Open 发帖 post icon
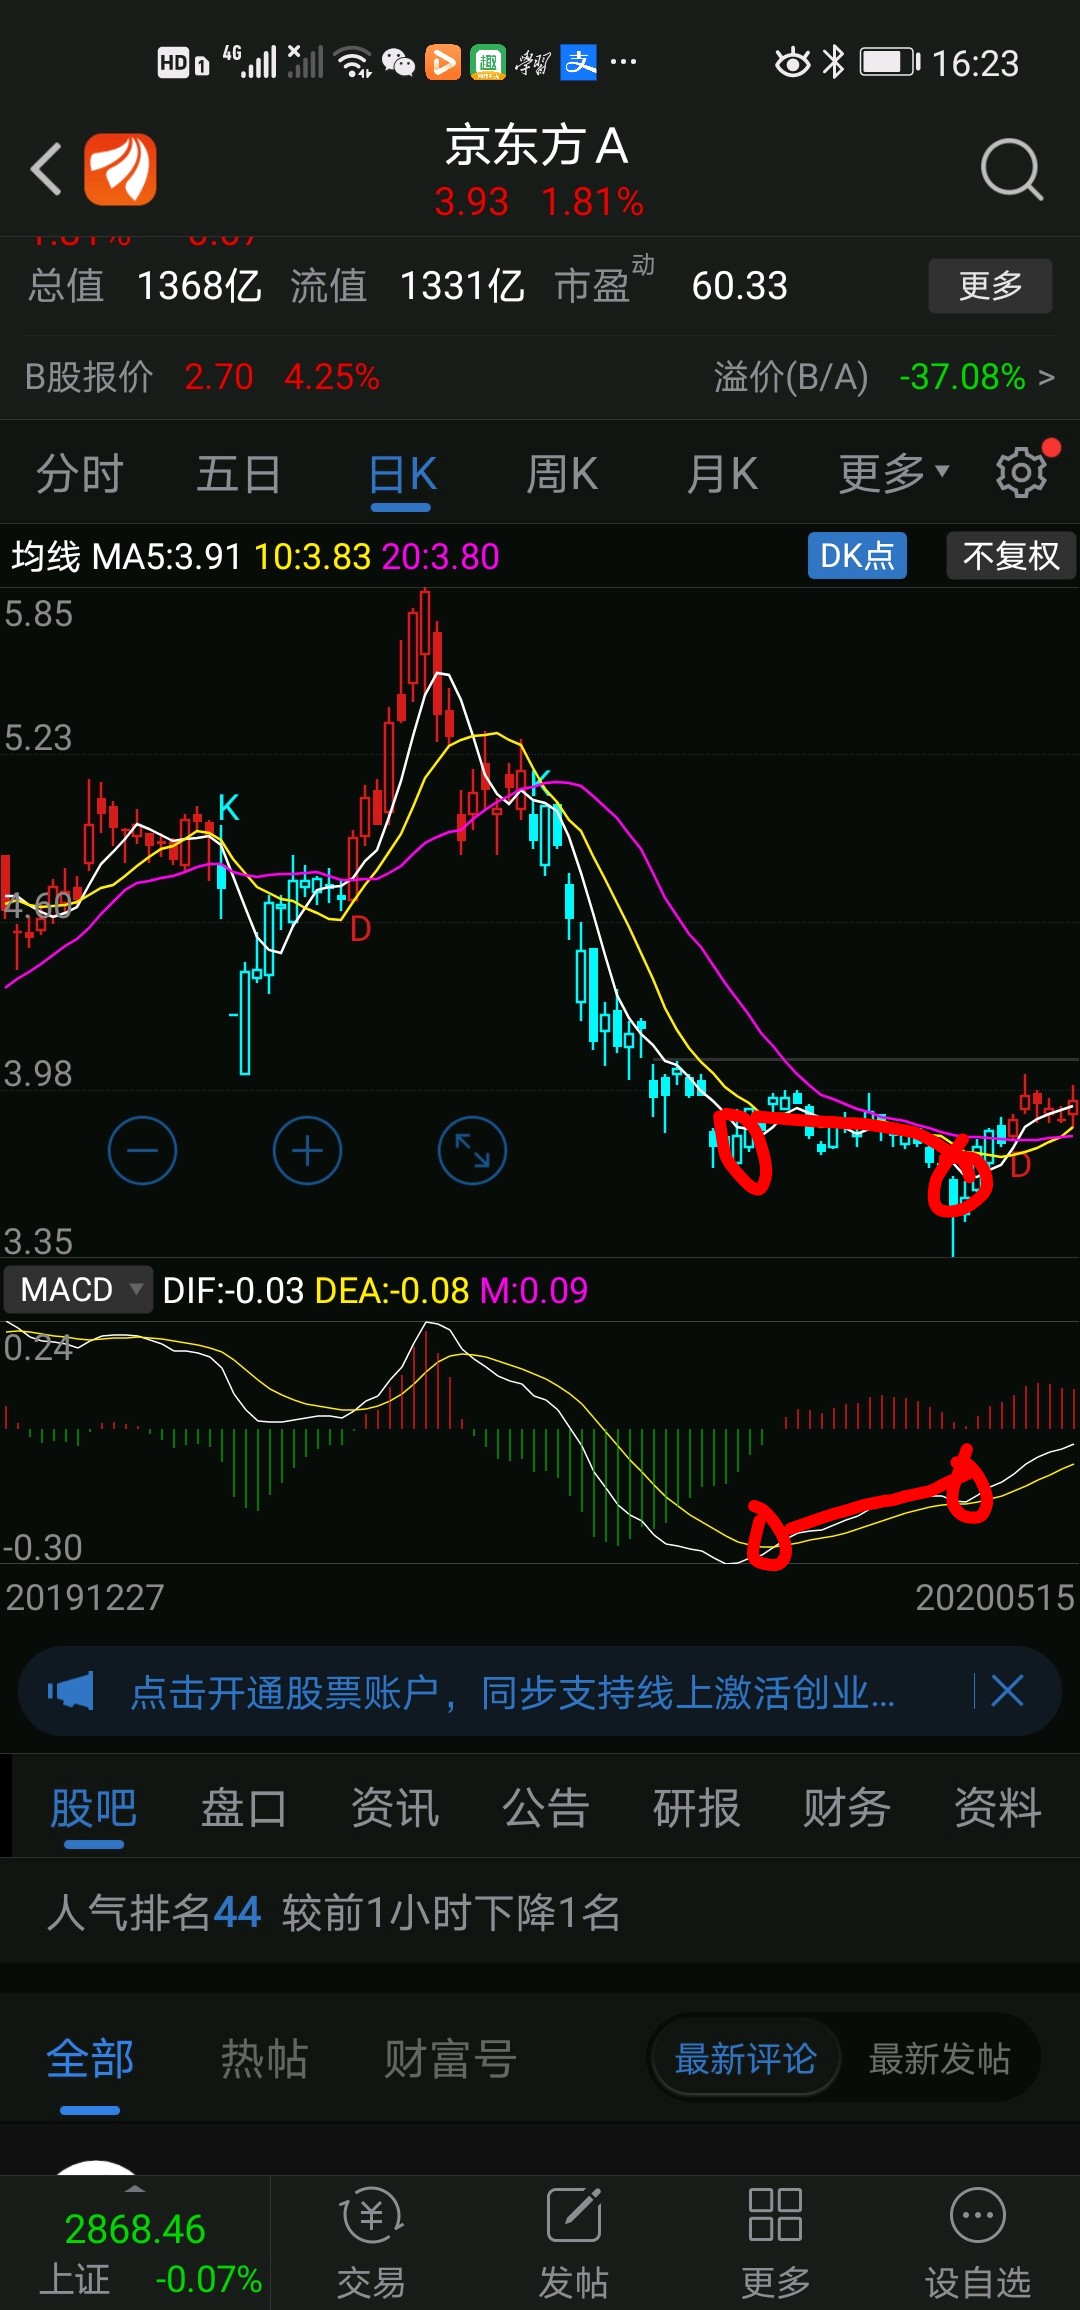The image size is (1080, 2310). 573,2244
